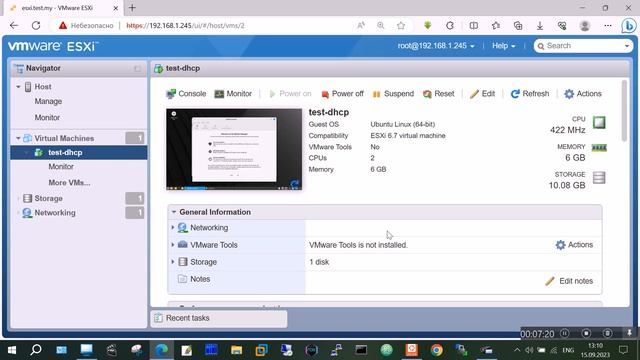
Task: Click the browser address bar URL
Action: [185, 25]
